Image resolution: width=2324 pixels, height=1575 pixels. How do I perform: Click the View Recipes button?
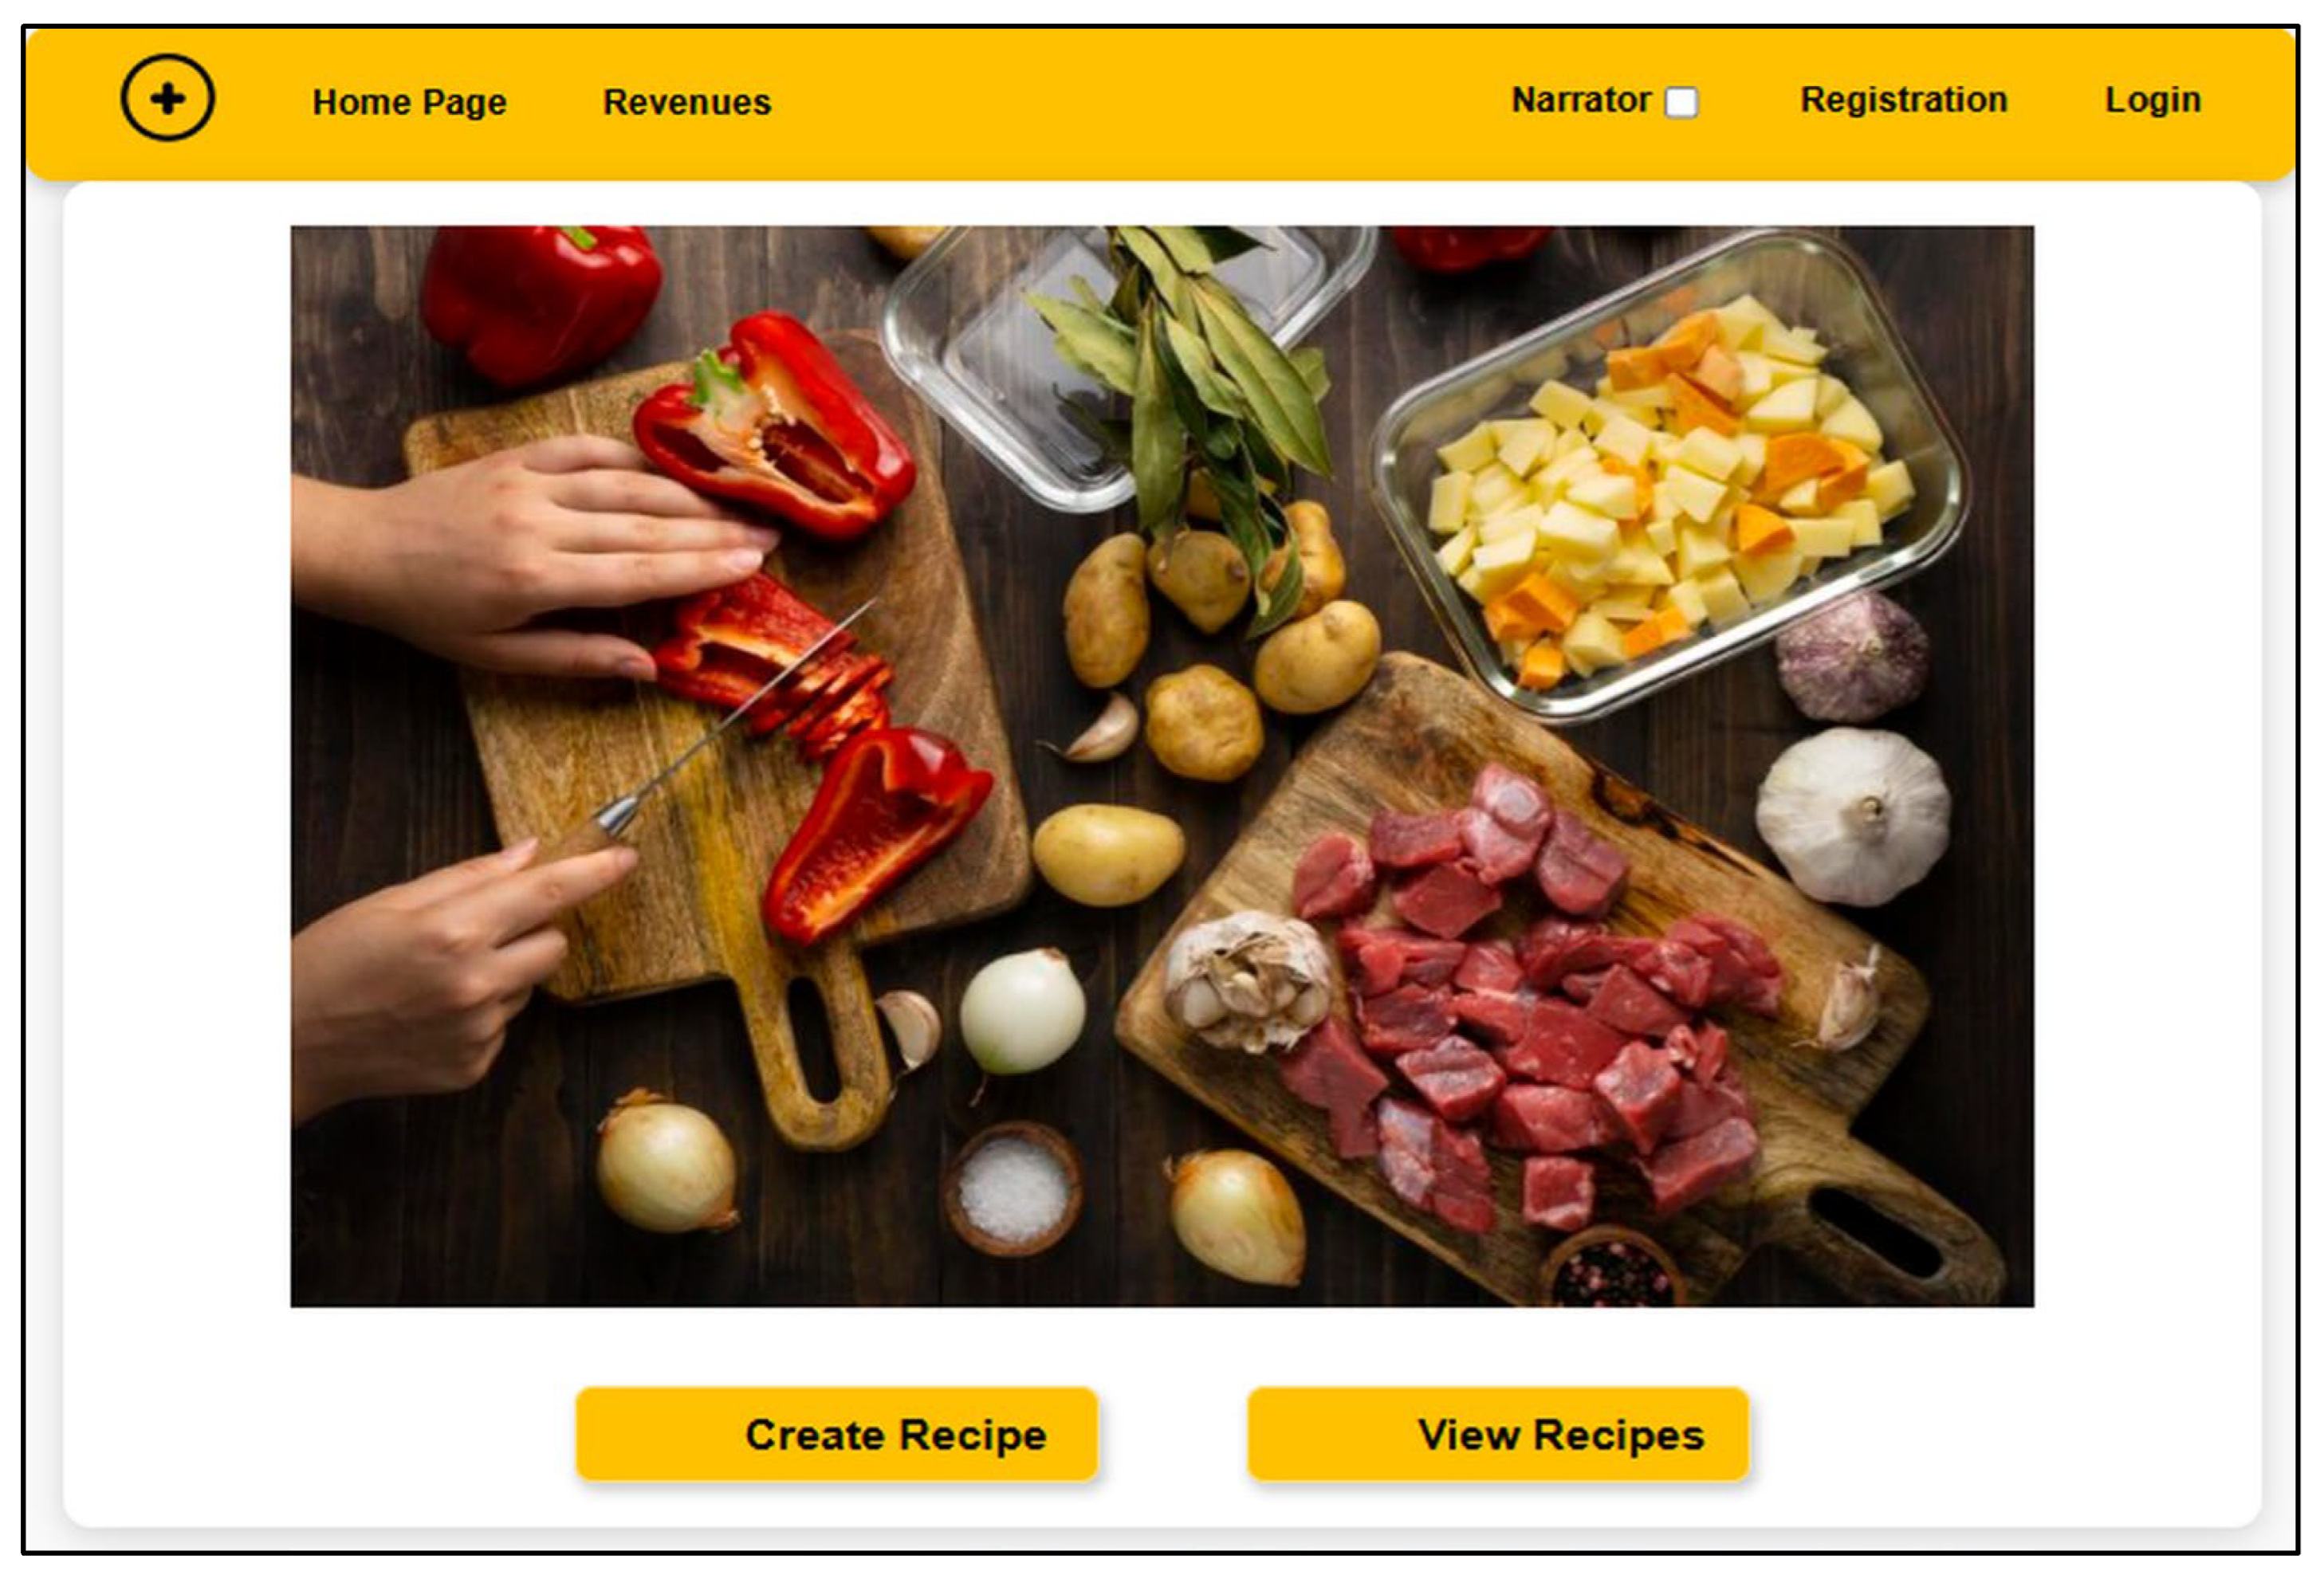1498,1434
